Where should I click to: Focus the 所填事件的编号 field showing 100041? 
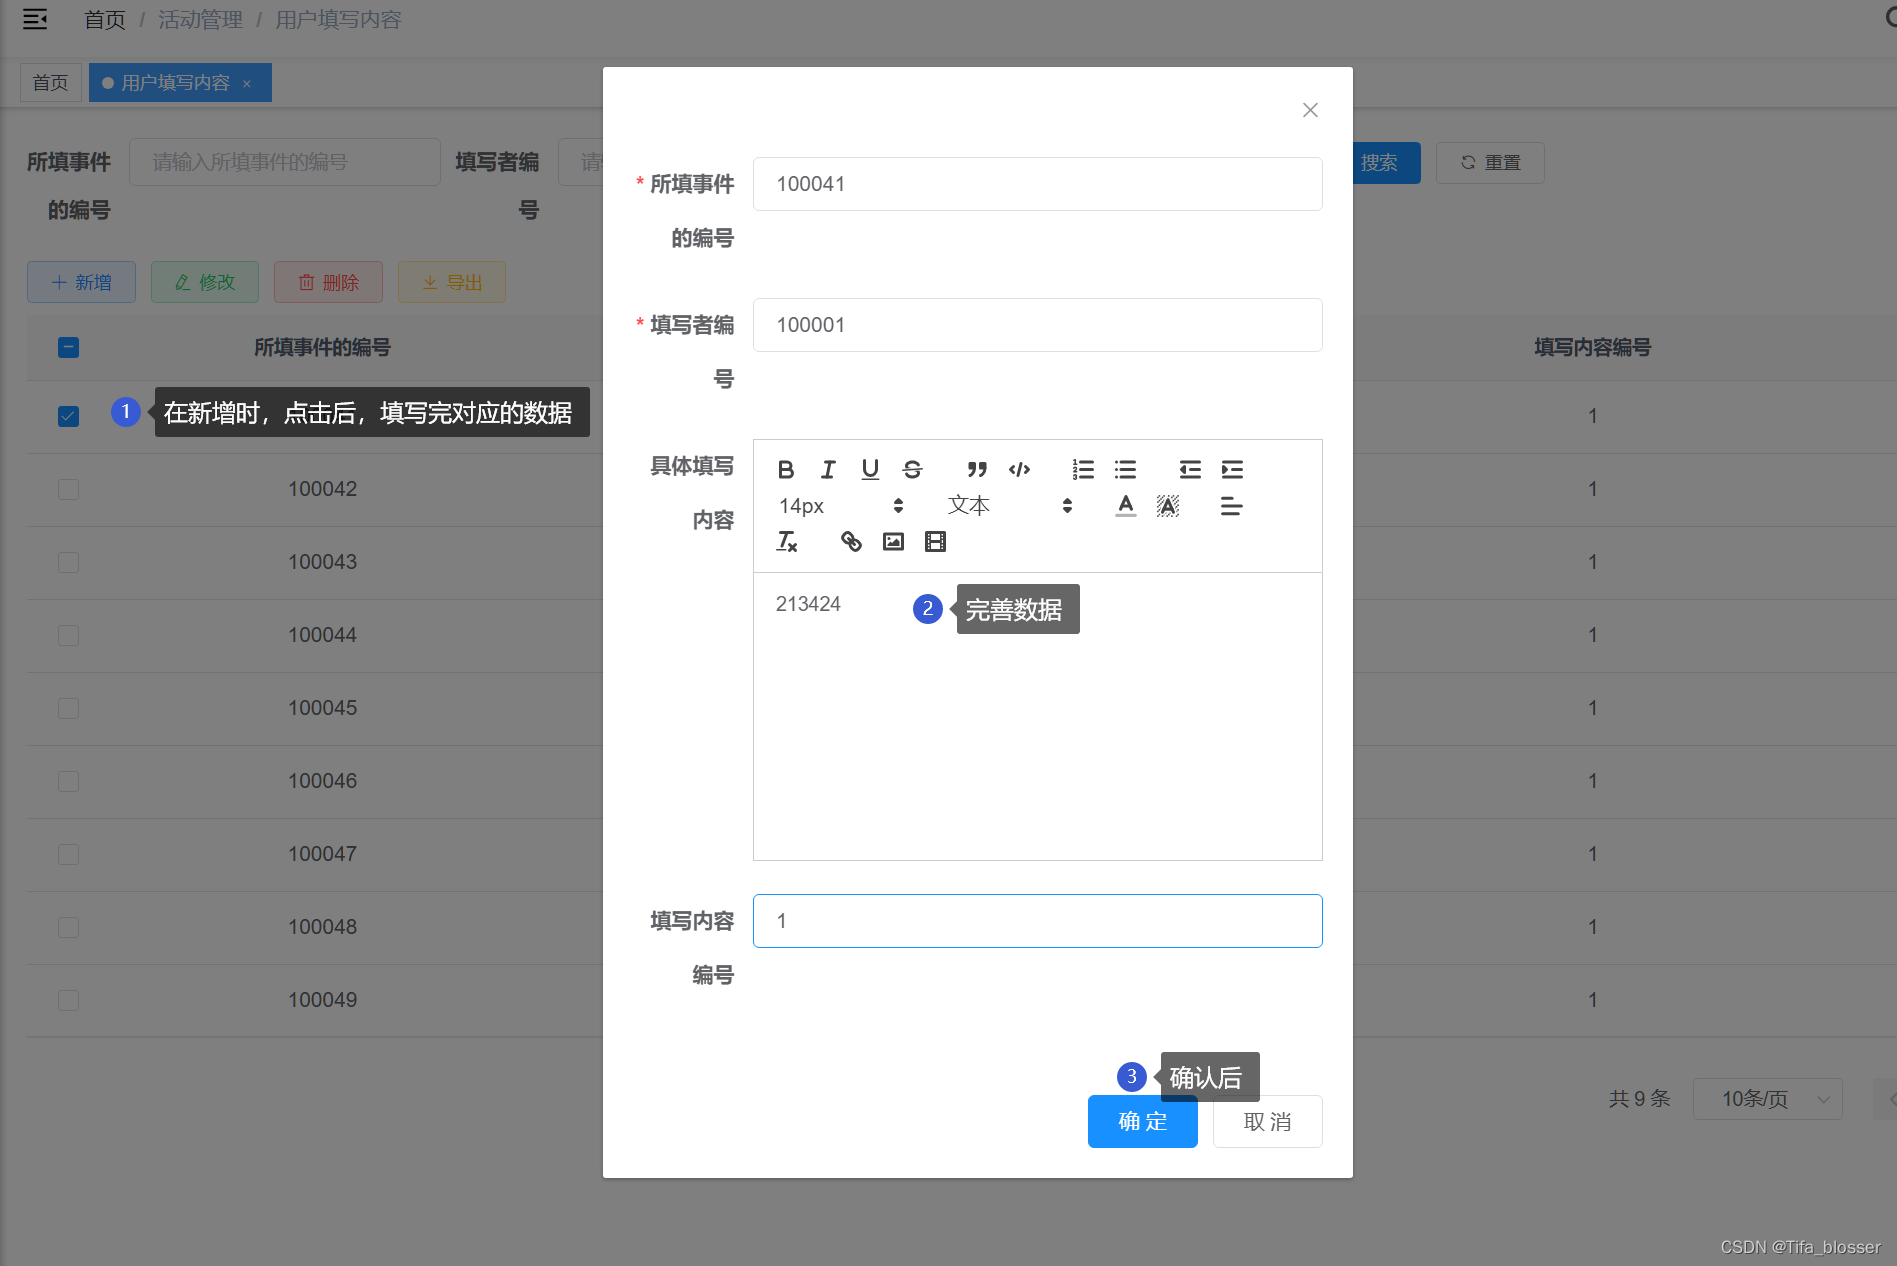[1037, 184]
